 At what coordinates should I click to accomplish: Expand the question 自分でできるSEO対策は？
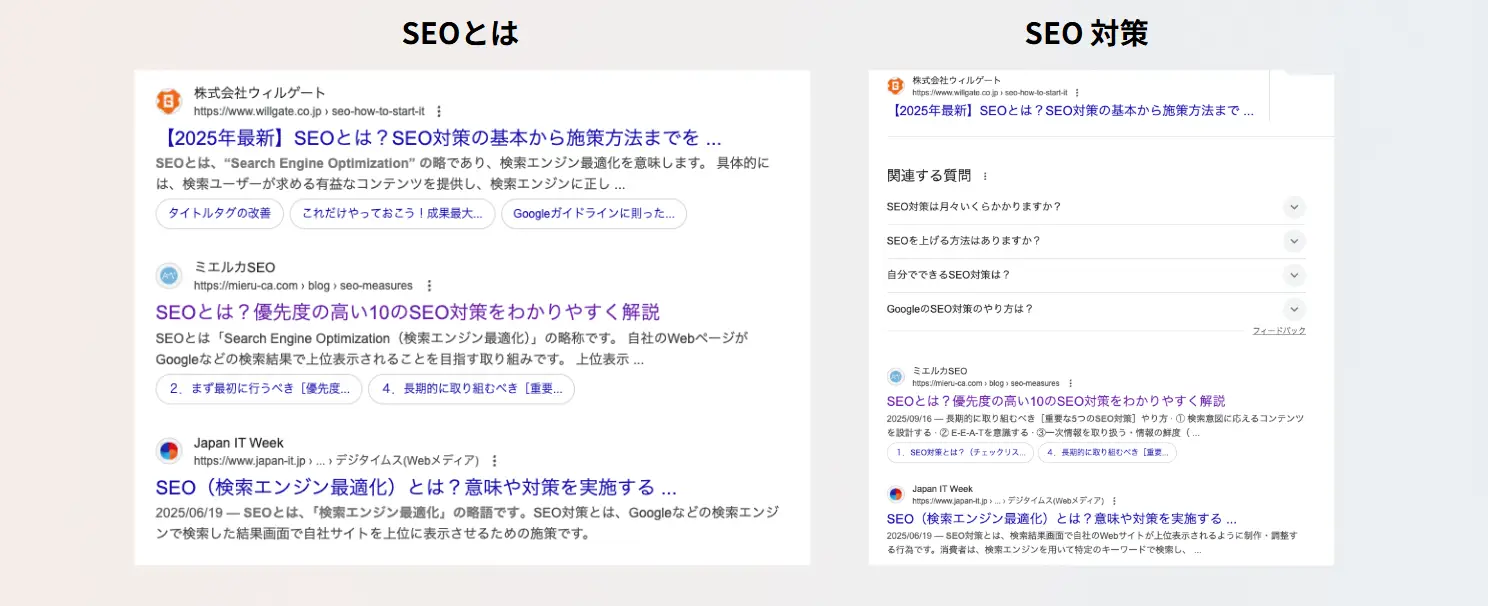click(1294, 275)
